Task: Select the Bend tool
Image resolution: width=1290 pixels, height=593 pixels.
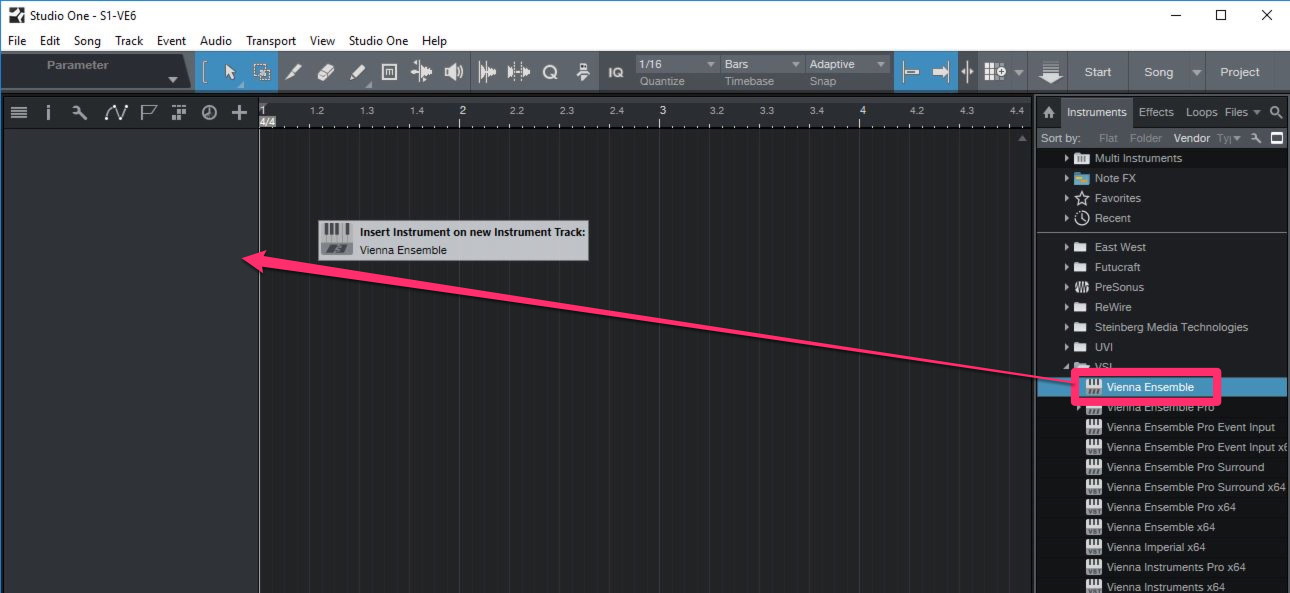Action: (x=421, y=72)
